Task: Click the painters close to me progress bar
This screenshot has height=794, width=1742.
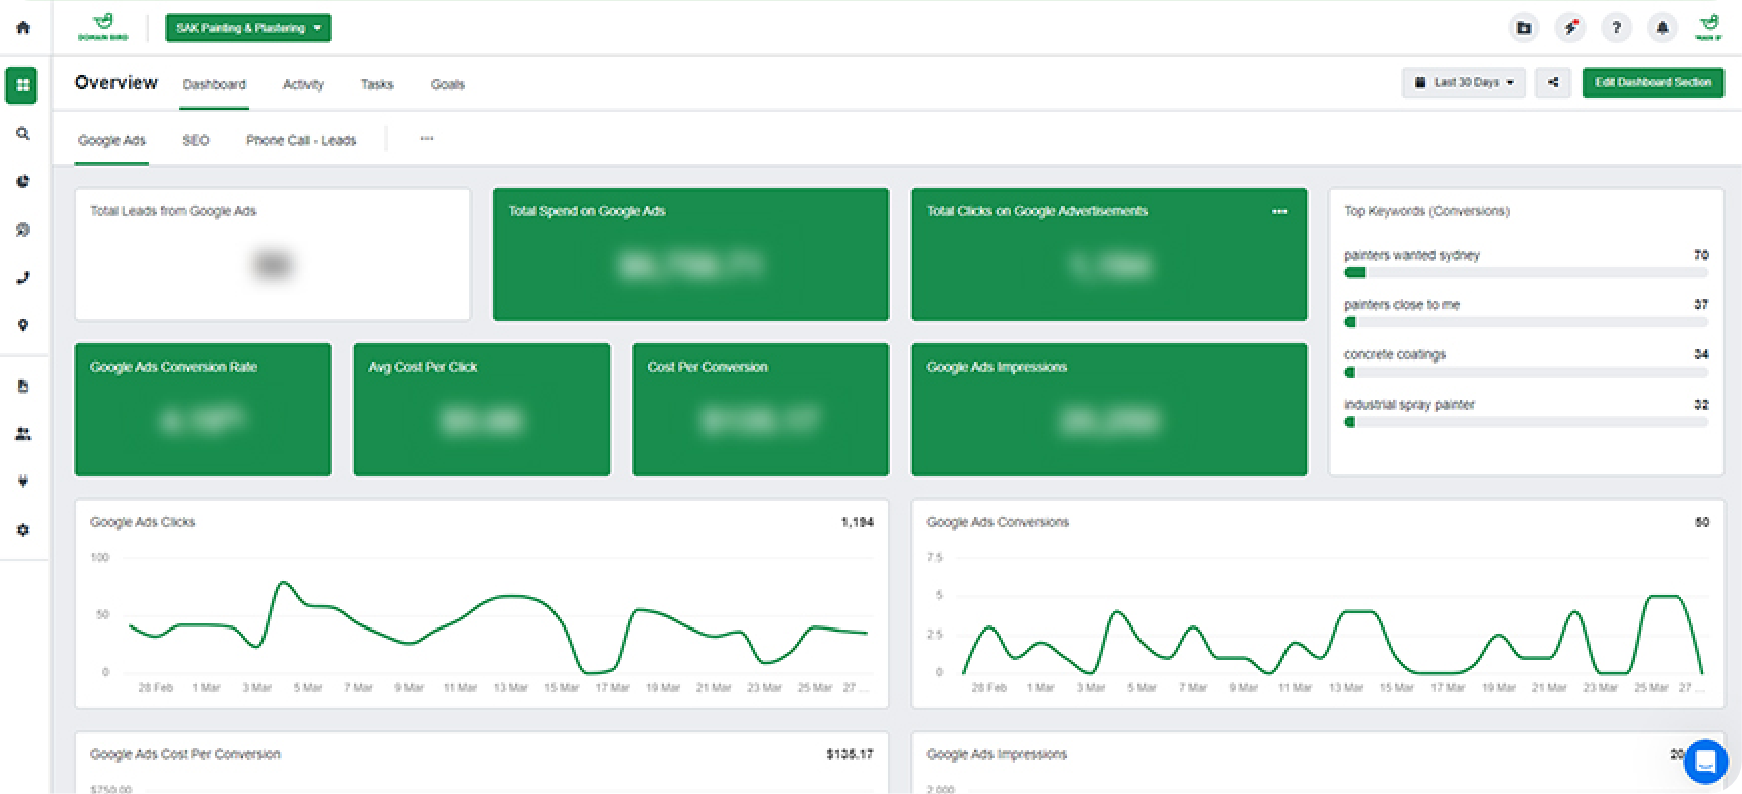Action: click(x=1526, y=322)
